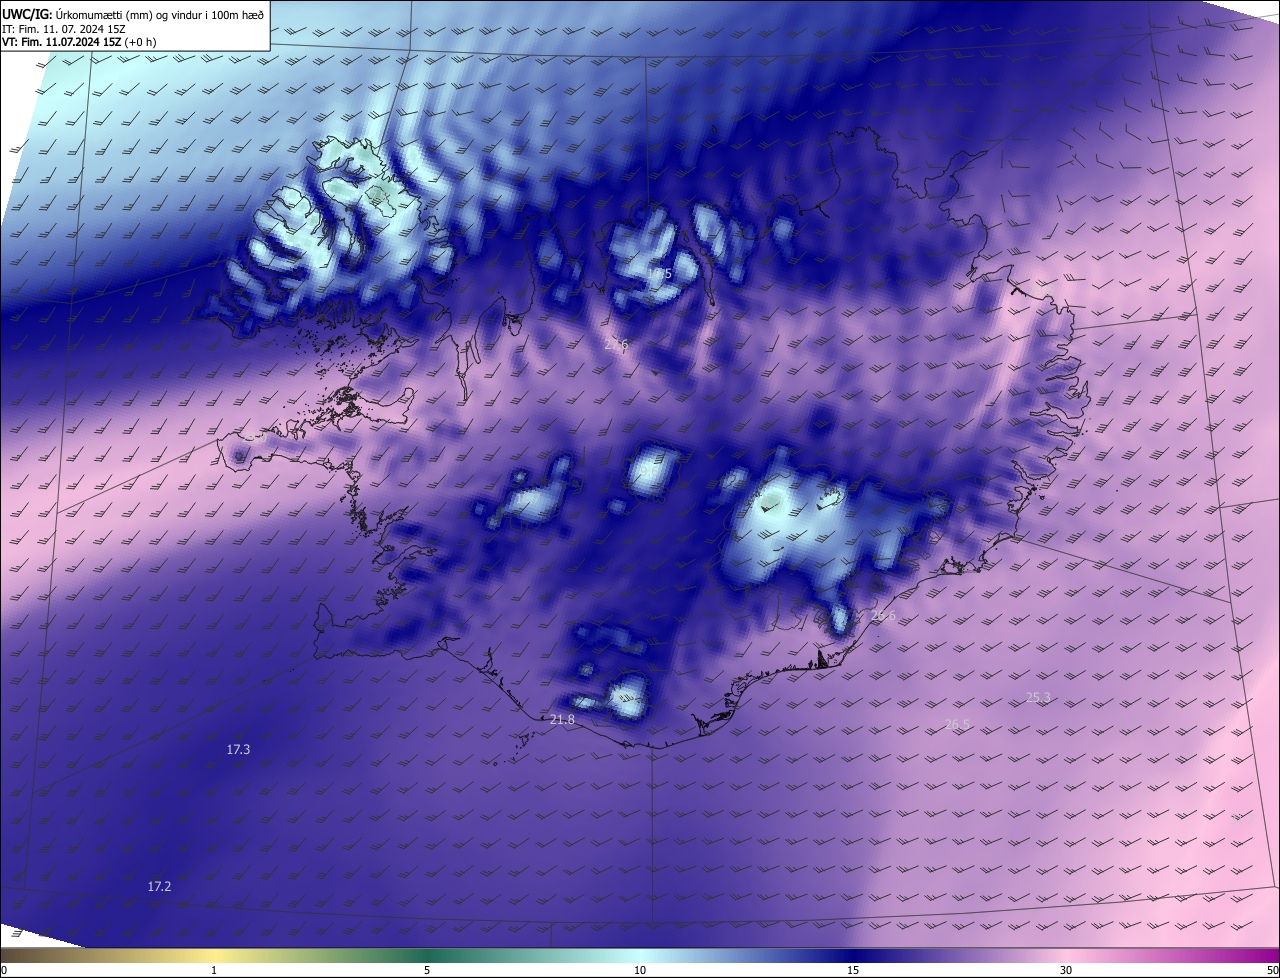Image resolution: width=1280 pixels, height=978 pixels.
Task: Click the 'VT: Fim. 11.07.2024 15Z (+0 h)' line
Action: (79, 42)
